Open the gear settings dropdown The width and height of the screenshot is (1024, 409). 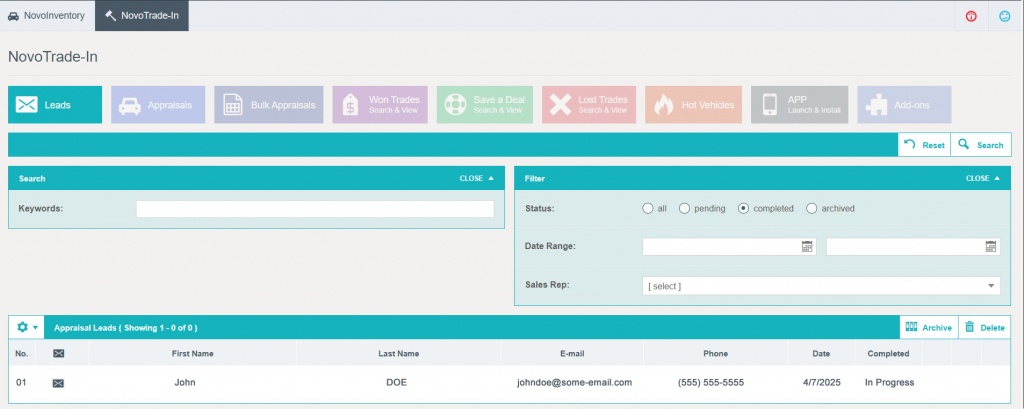(27, 327)
